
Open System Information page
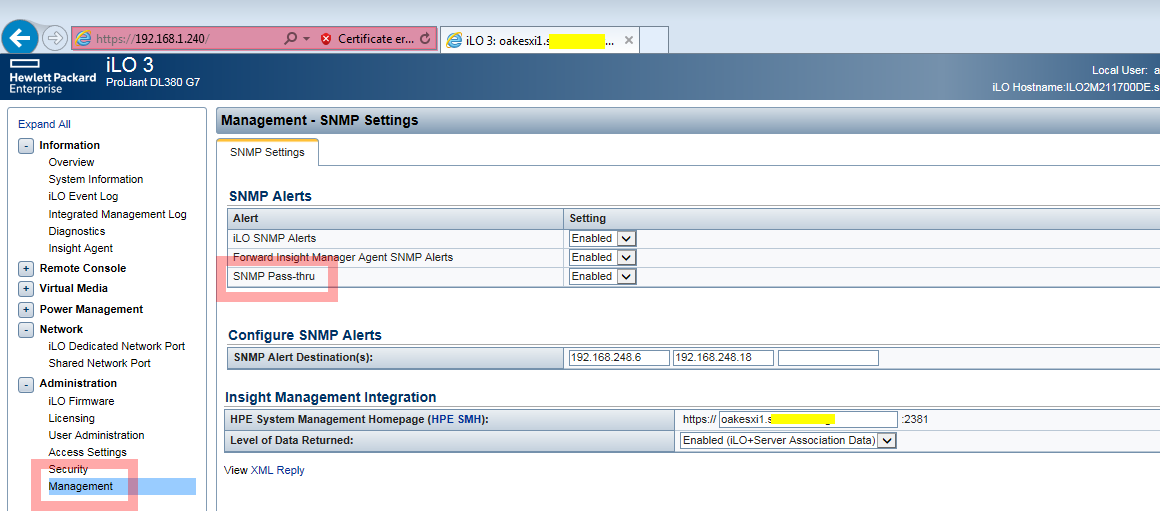click(95, 179)
